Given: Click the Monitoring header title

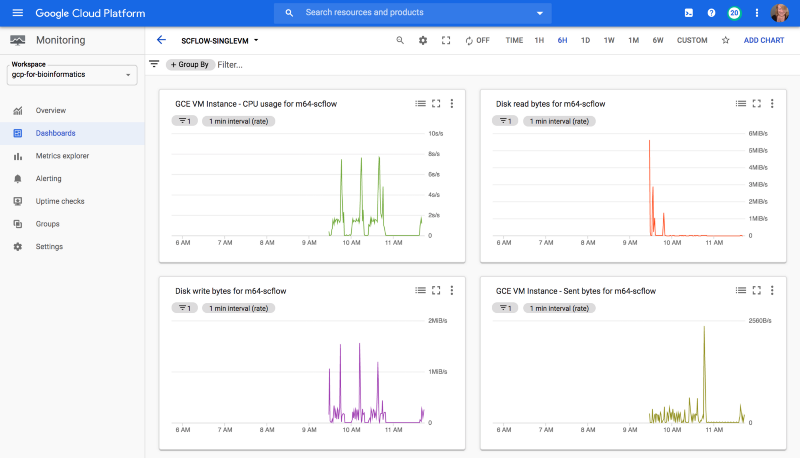Looking at the screenshot, I should 61,40.
